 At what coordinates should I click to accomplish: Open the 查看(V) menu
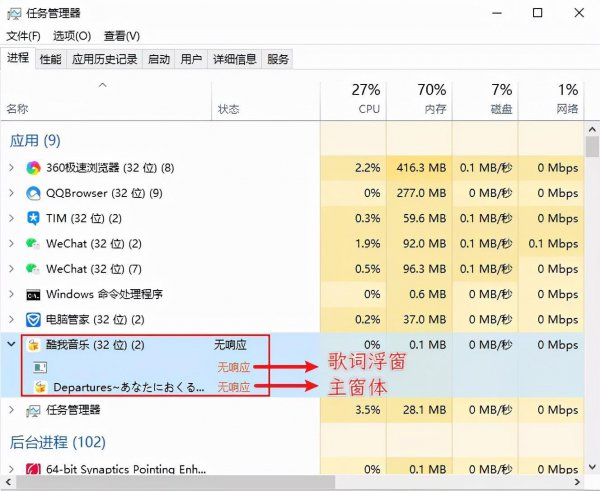[122, 36]
